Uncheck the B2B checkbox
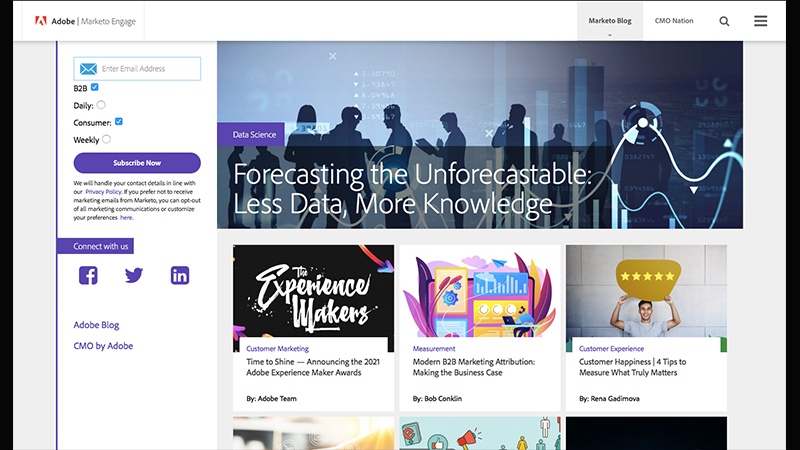 tap(94, 87)
